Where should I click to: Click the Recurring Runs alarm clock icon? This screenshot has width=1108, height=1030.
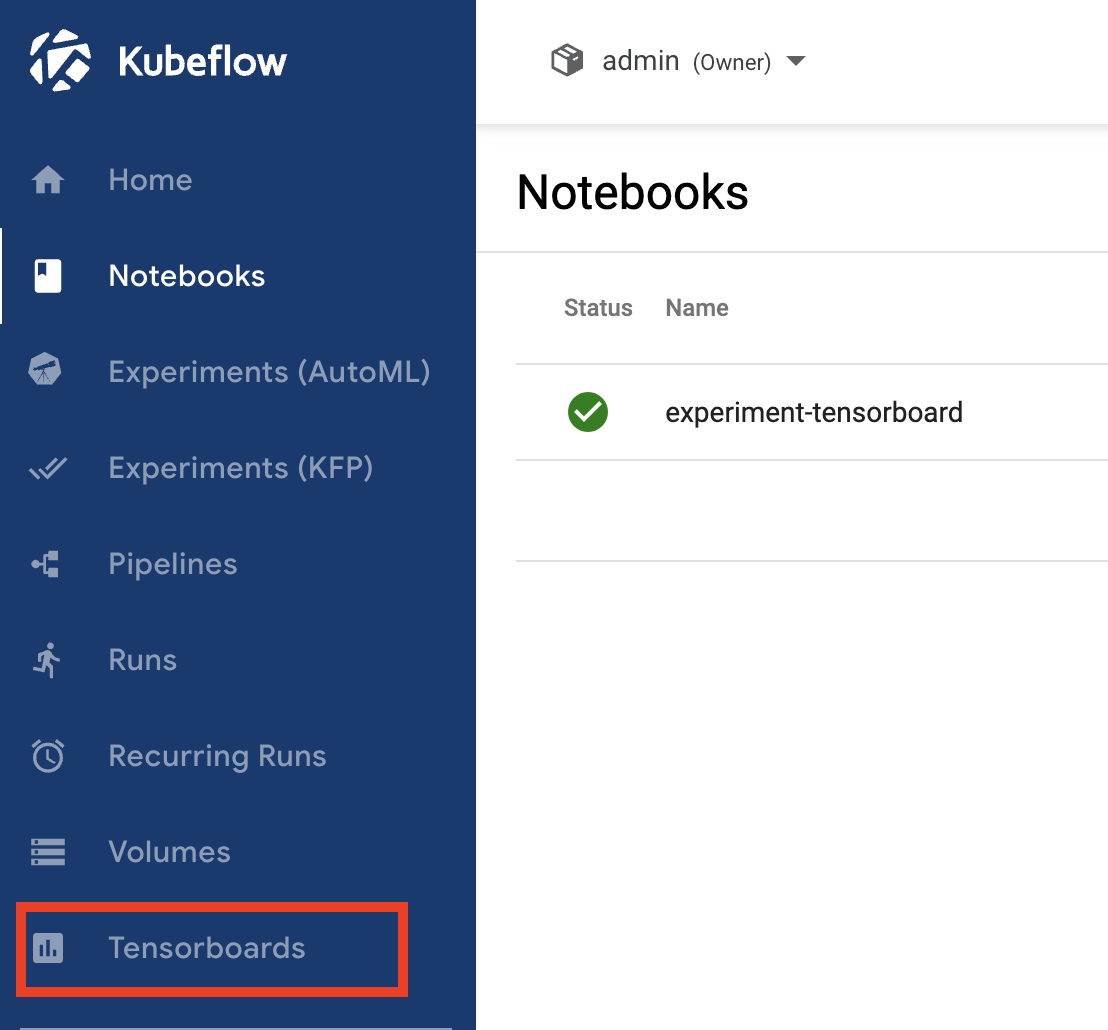tap(48, 756)
